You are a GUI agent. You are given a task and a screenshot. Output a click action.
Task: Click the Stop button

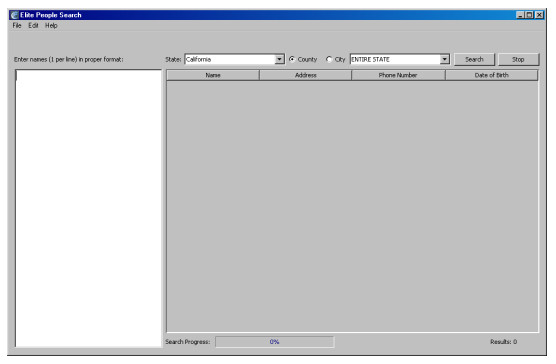point(518,59)
